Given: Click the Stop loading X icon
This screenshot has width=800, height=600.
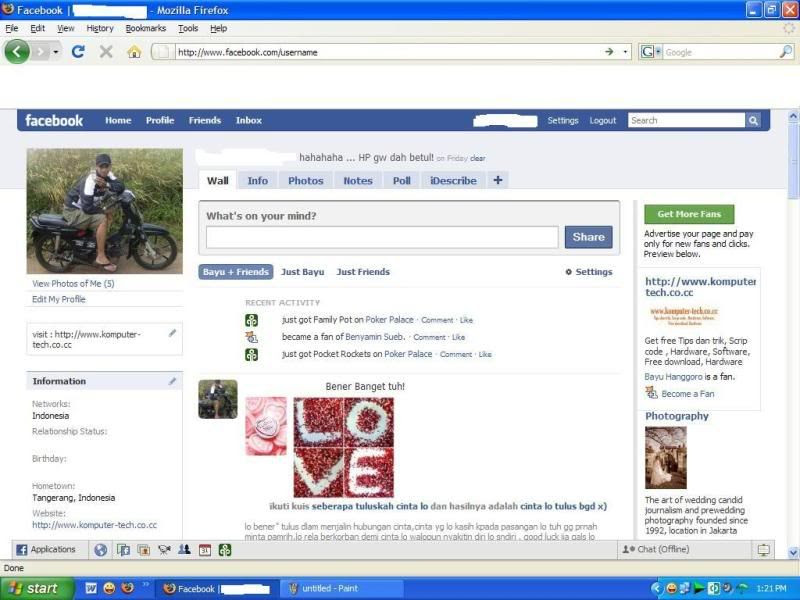Looking at the screenshot, I should (106, 52).
